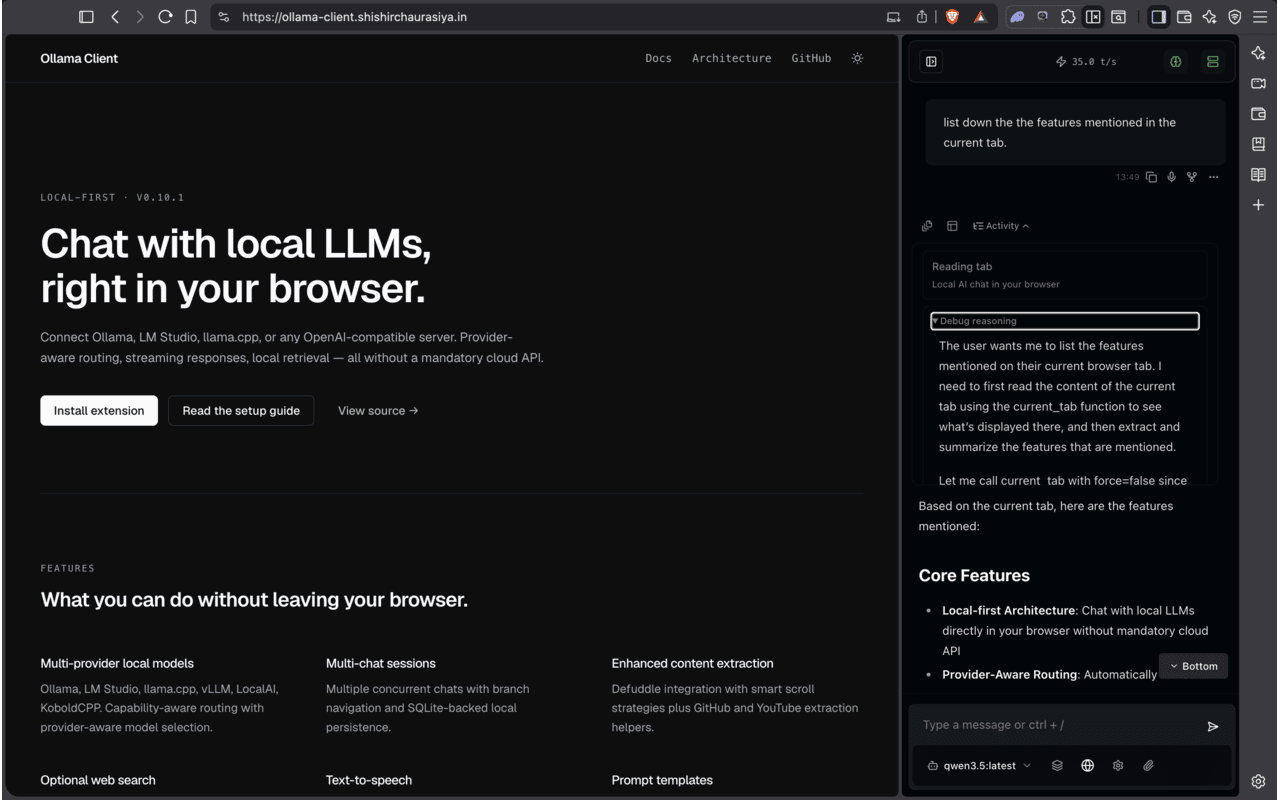Send the message with paper-plane icon
Image resolution: width=1280 pixels, height=800 pixels.
(1213, 727)
